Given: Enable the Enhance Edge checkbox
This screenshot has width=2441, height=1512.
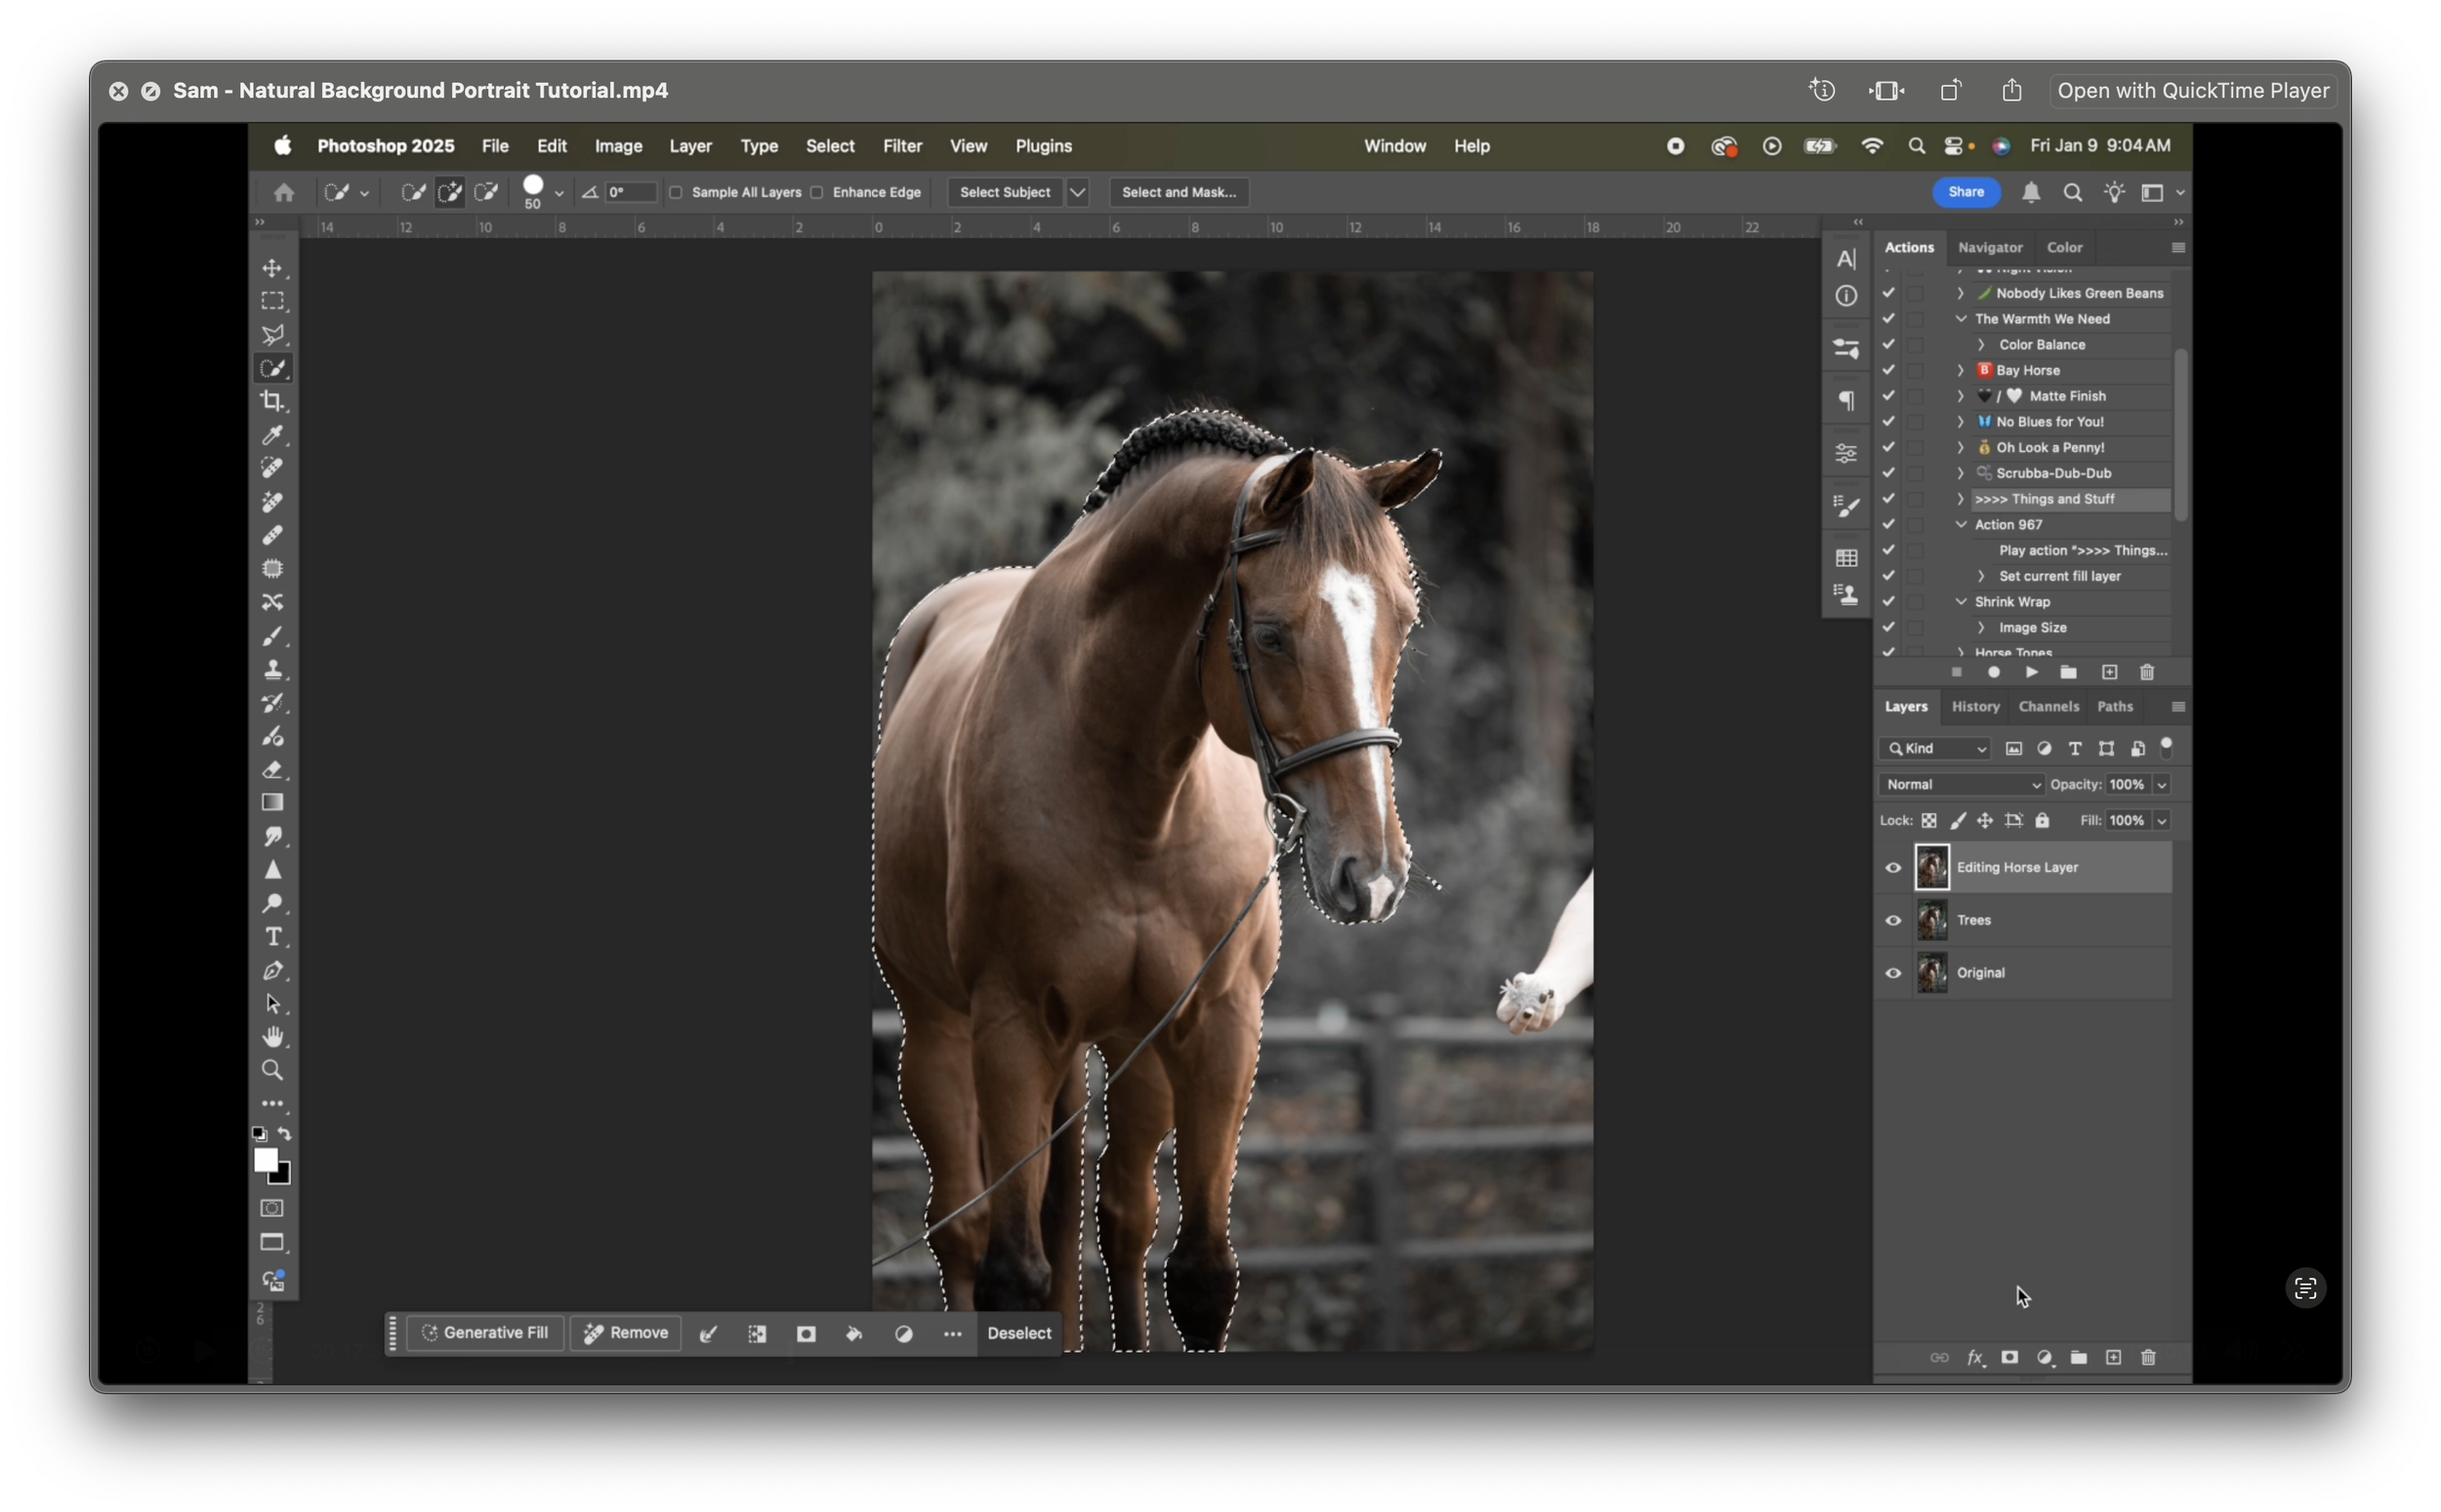Looking at the screenshot, I should click(818, 192).
